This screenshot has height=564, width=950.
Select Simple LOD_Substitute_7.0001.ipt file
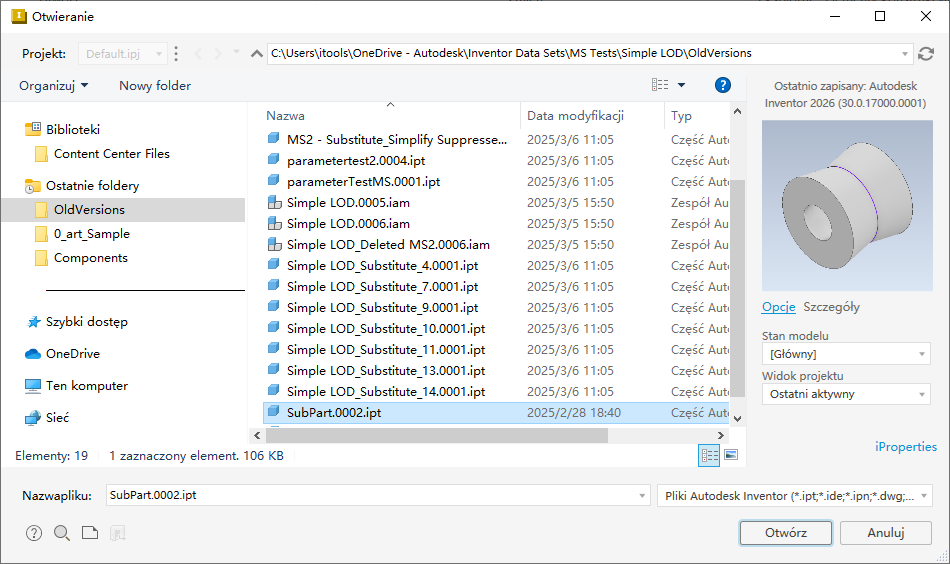(382, 287)
